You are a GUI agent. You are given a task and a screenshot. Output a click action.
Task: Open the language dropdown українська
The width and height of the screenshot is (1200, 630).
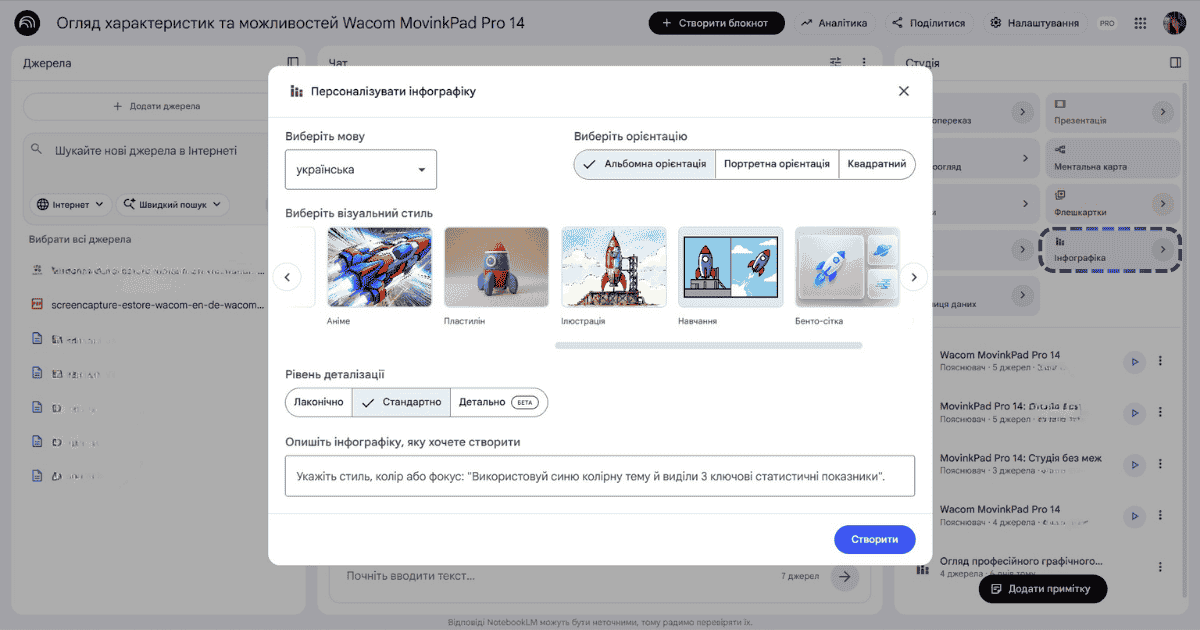[x=361, y=170]
